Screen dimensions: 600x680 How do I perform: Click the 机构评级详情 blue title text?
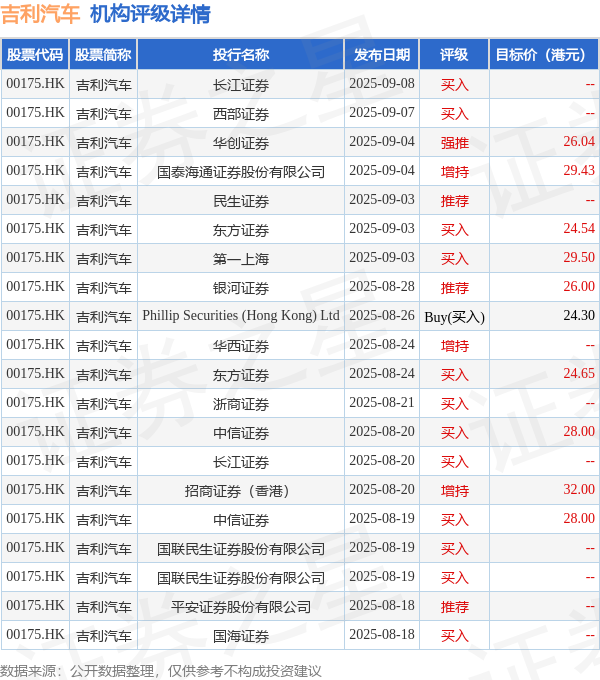(150, 14)
